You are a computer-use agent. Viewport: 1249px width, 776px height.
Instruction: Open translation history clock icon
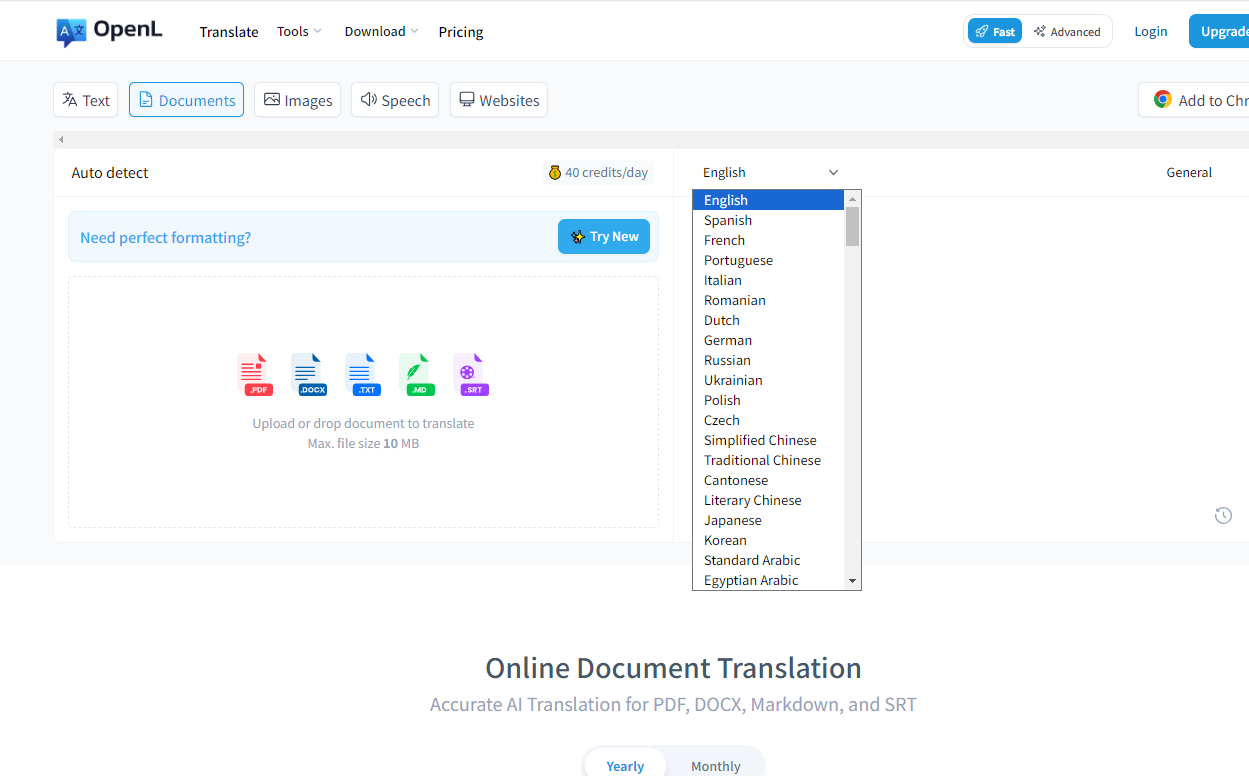tap(1223, 516)
